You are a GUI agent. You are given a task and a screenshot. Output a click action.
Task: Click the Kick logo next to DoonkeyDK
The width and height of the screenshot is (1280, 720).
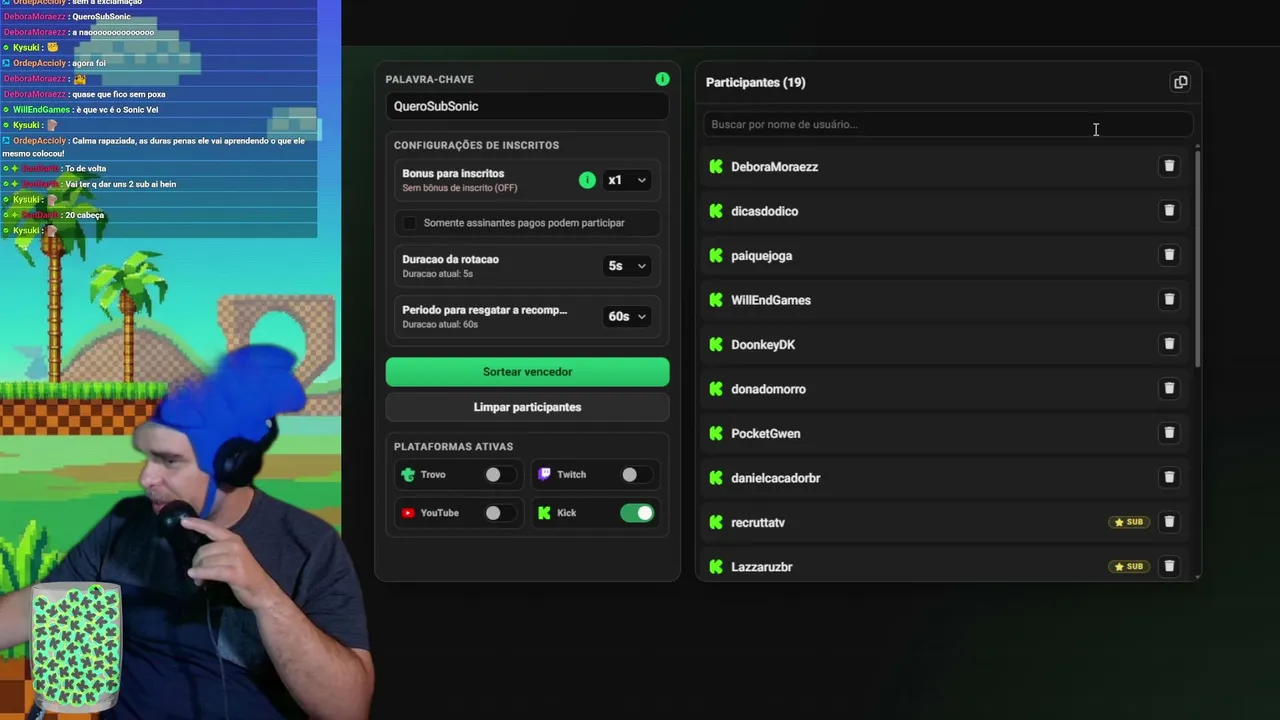pyautogui.click(x=716, y=345)
